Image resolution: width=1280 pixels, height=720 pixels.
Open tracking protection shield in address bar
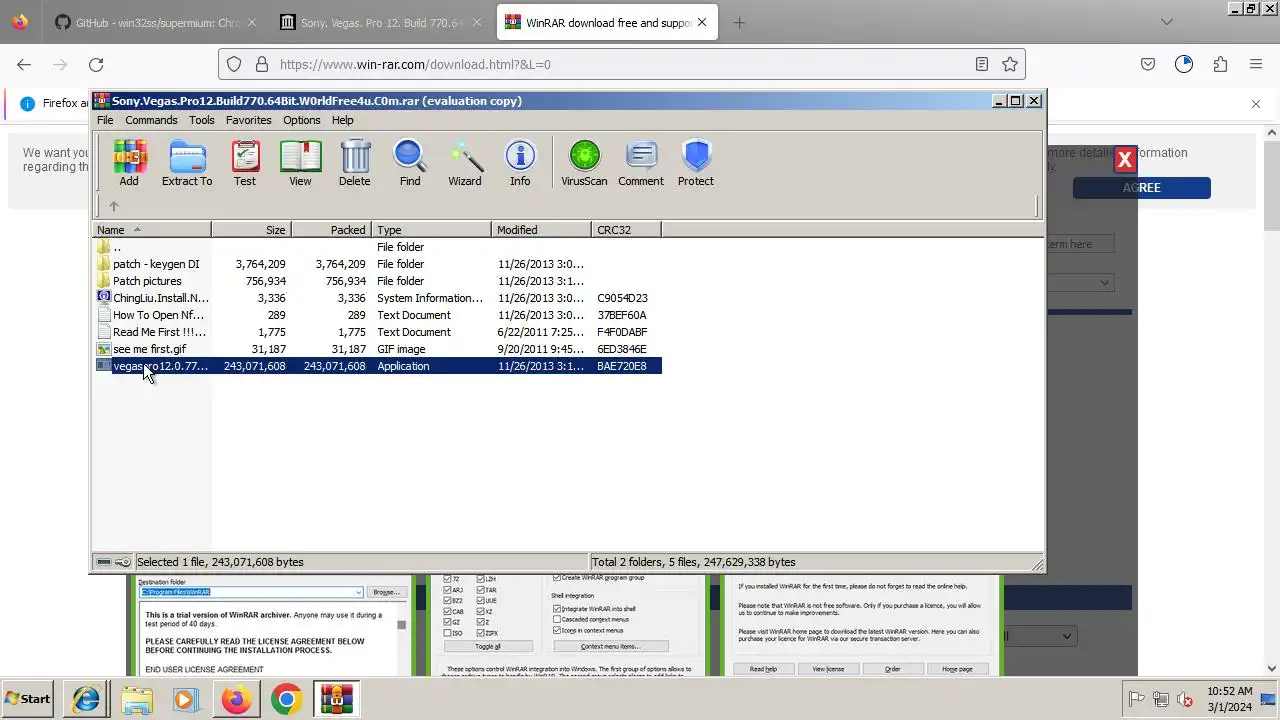pyautogui.click(x=234, y=64)
